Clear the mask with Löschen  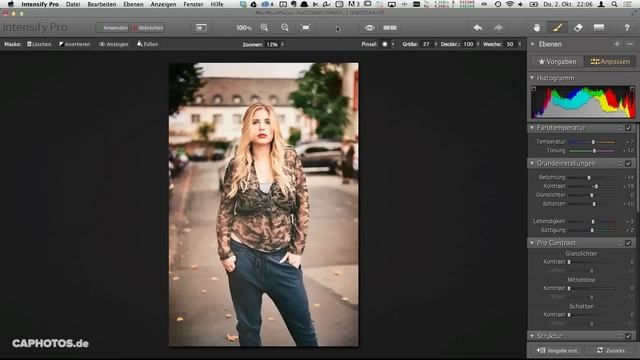point(39,44)
